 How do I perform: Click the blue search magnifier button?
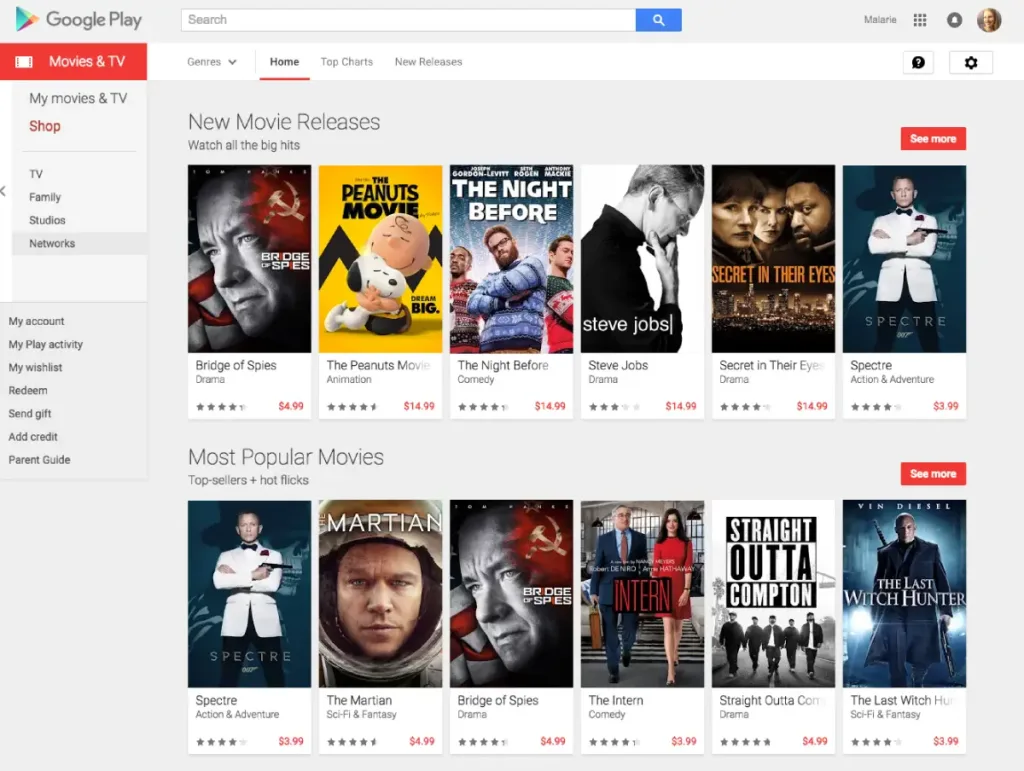click(x=658, y=20)
